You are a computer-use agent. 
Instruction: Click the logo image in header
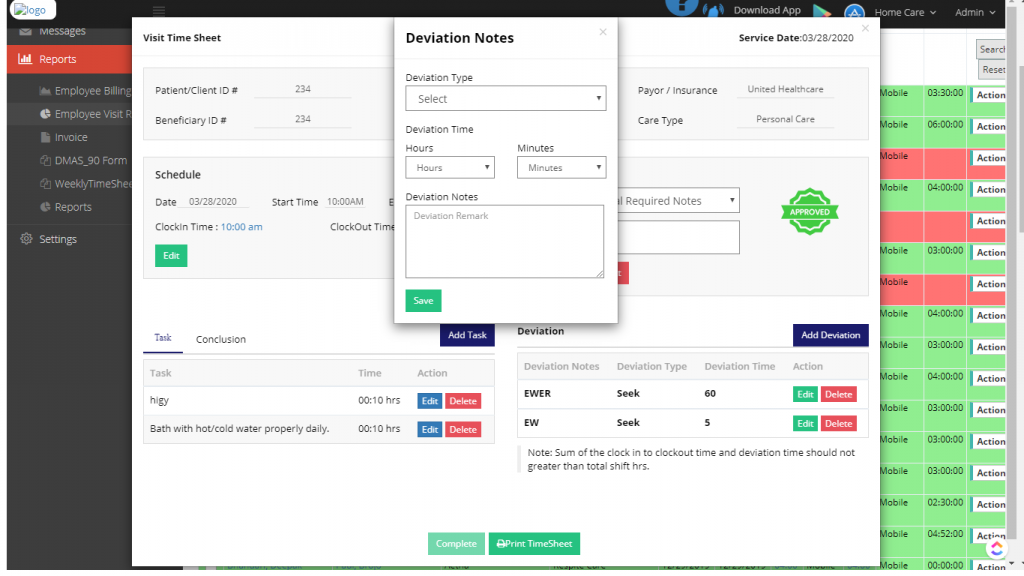[x=32, y=10]
